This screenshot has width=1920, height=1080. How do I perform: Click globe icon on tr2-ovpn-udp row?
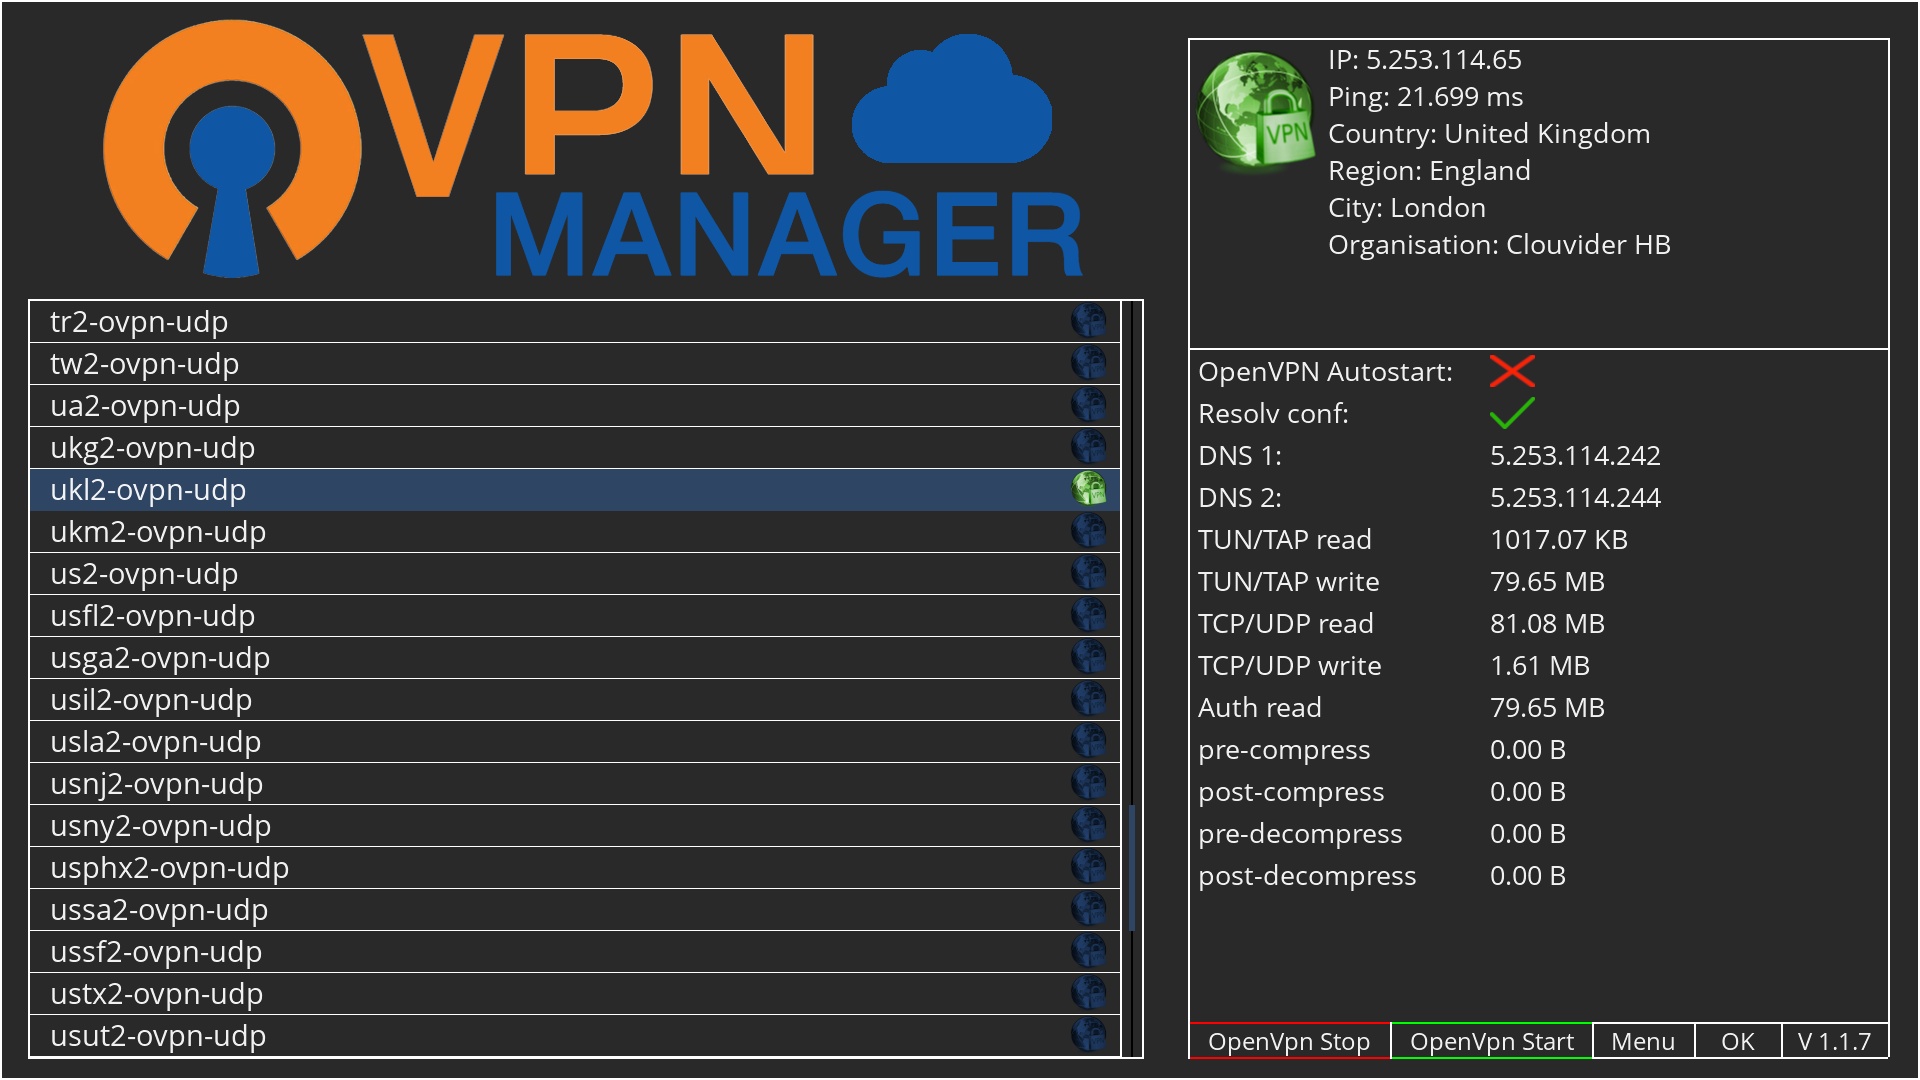1089,321
